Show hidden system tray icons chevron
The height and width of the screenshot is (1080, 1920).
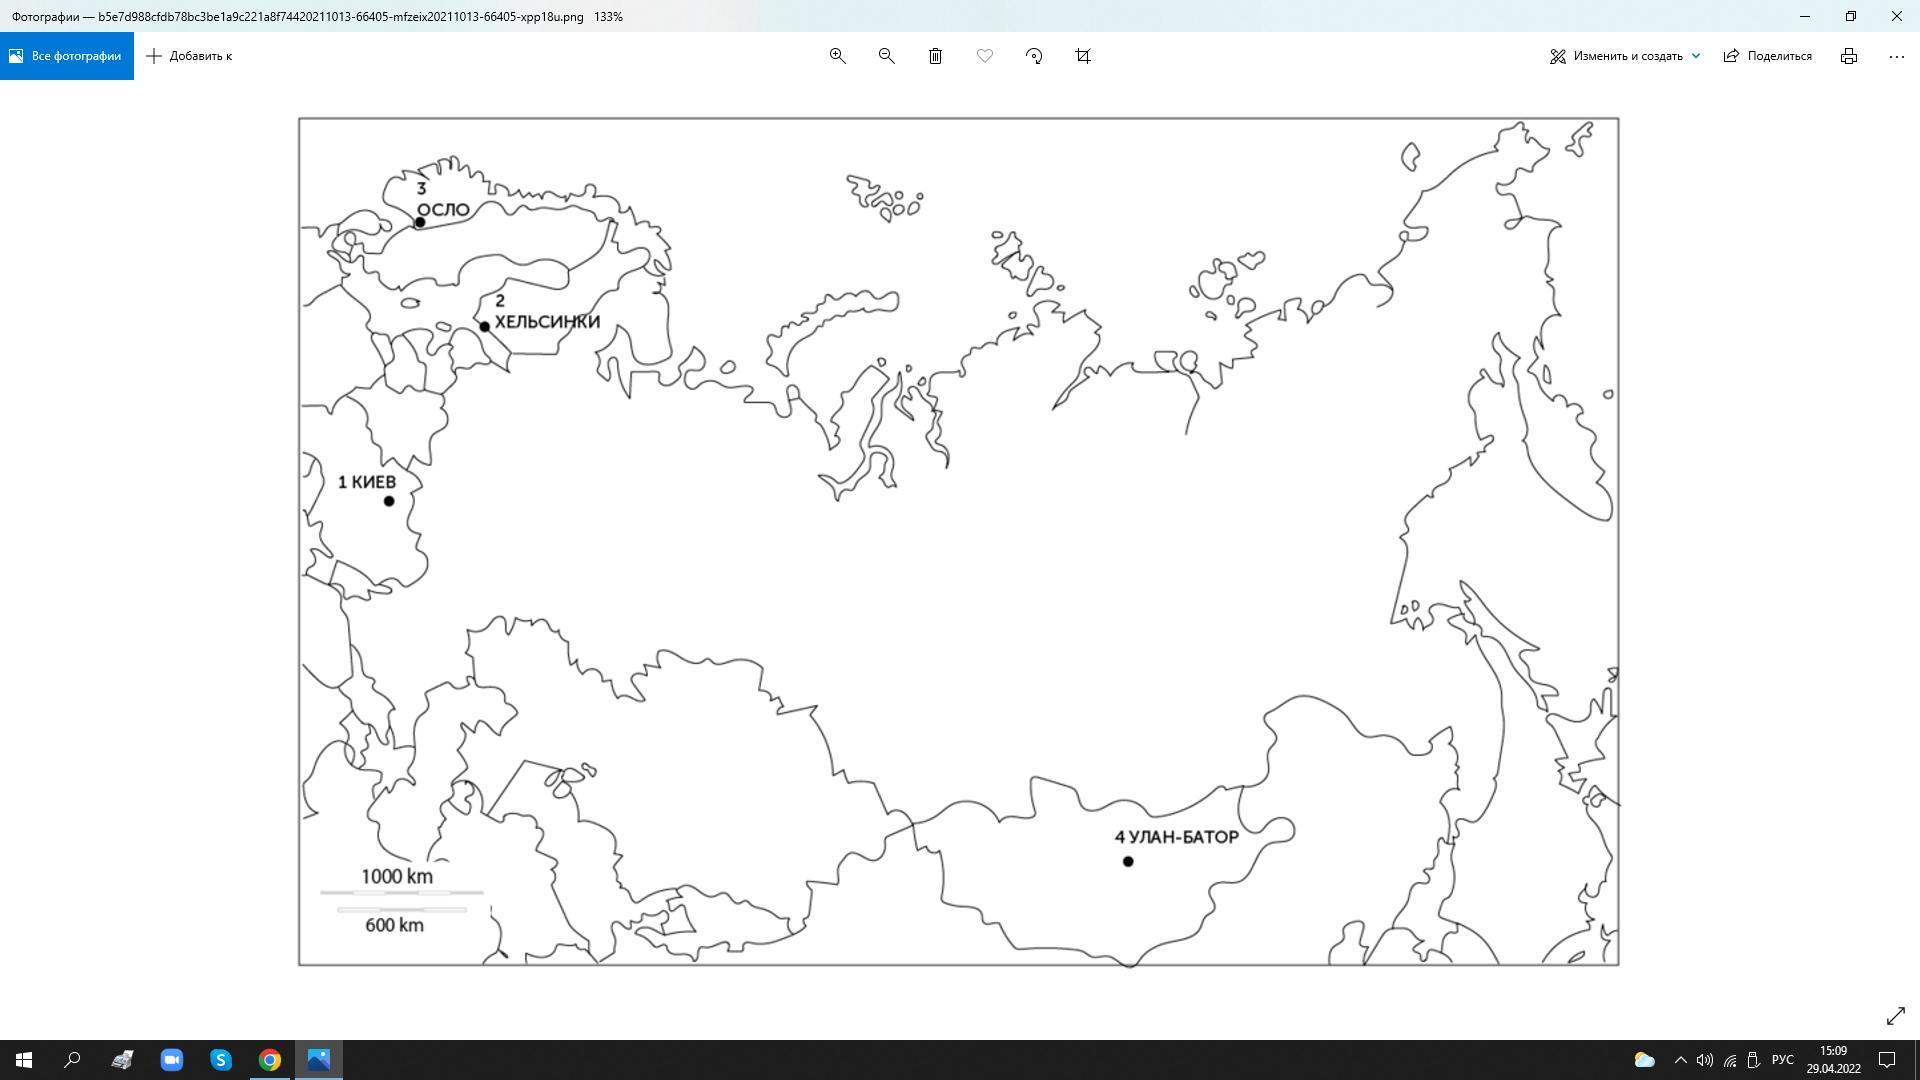pos(1680,1060)
